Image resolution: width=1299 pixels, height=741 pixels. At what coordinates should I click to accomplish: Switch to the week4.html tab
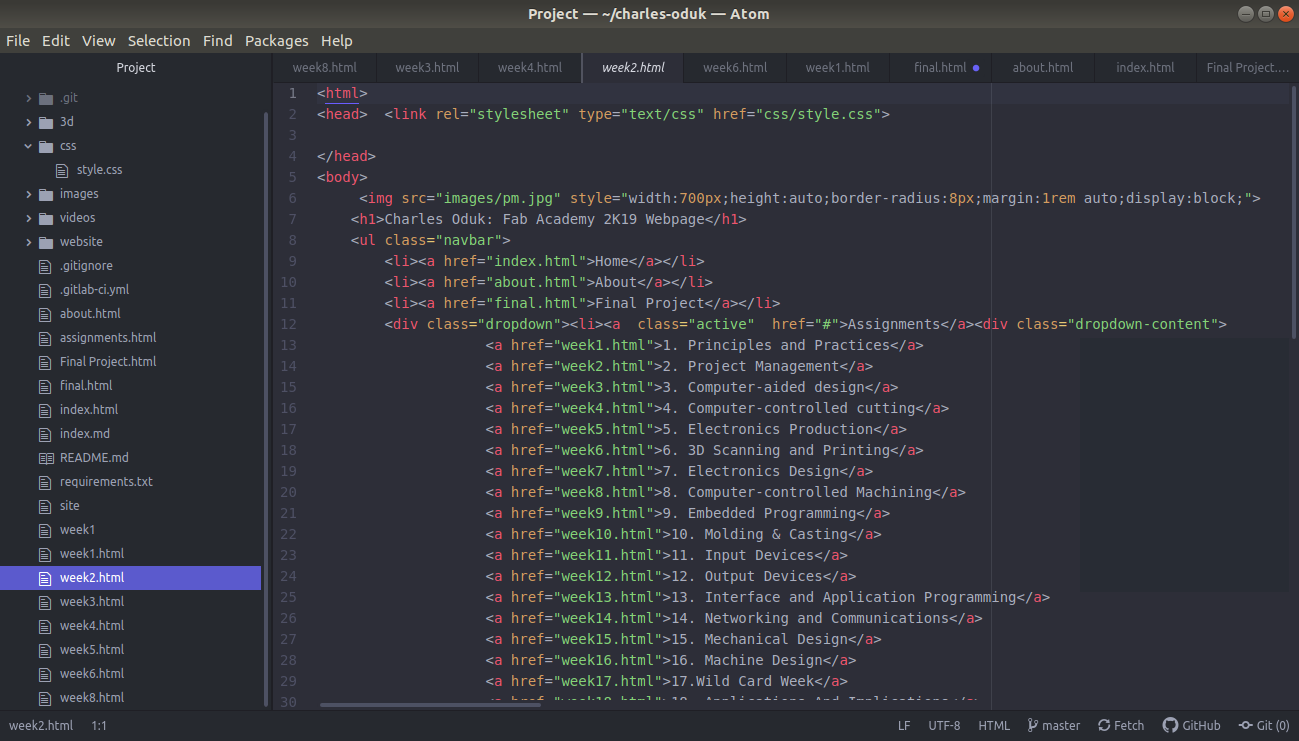[530, 68]
